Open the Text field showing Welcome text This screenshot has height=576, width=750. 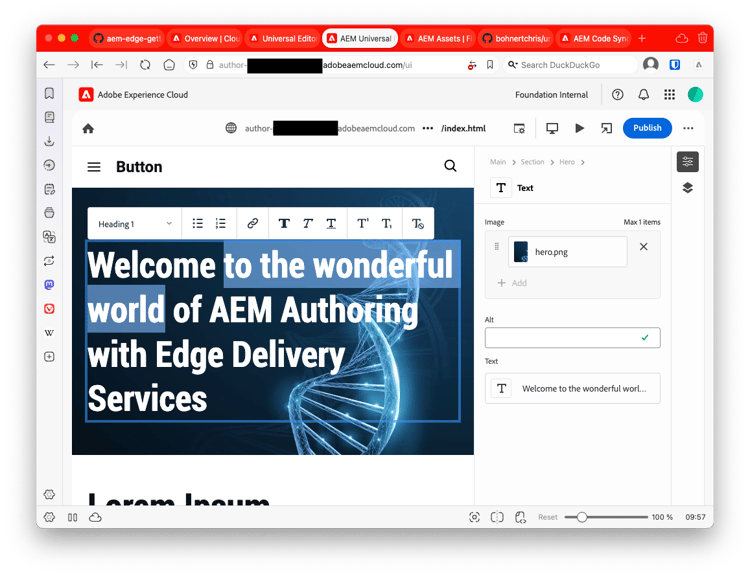pos(573,388)
